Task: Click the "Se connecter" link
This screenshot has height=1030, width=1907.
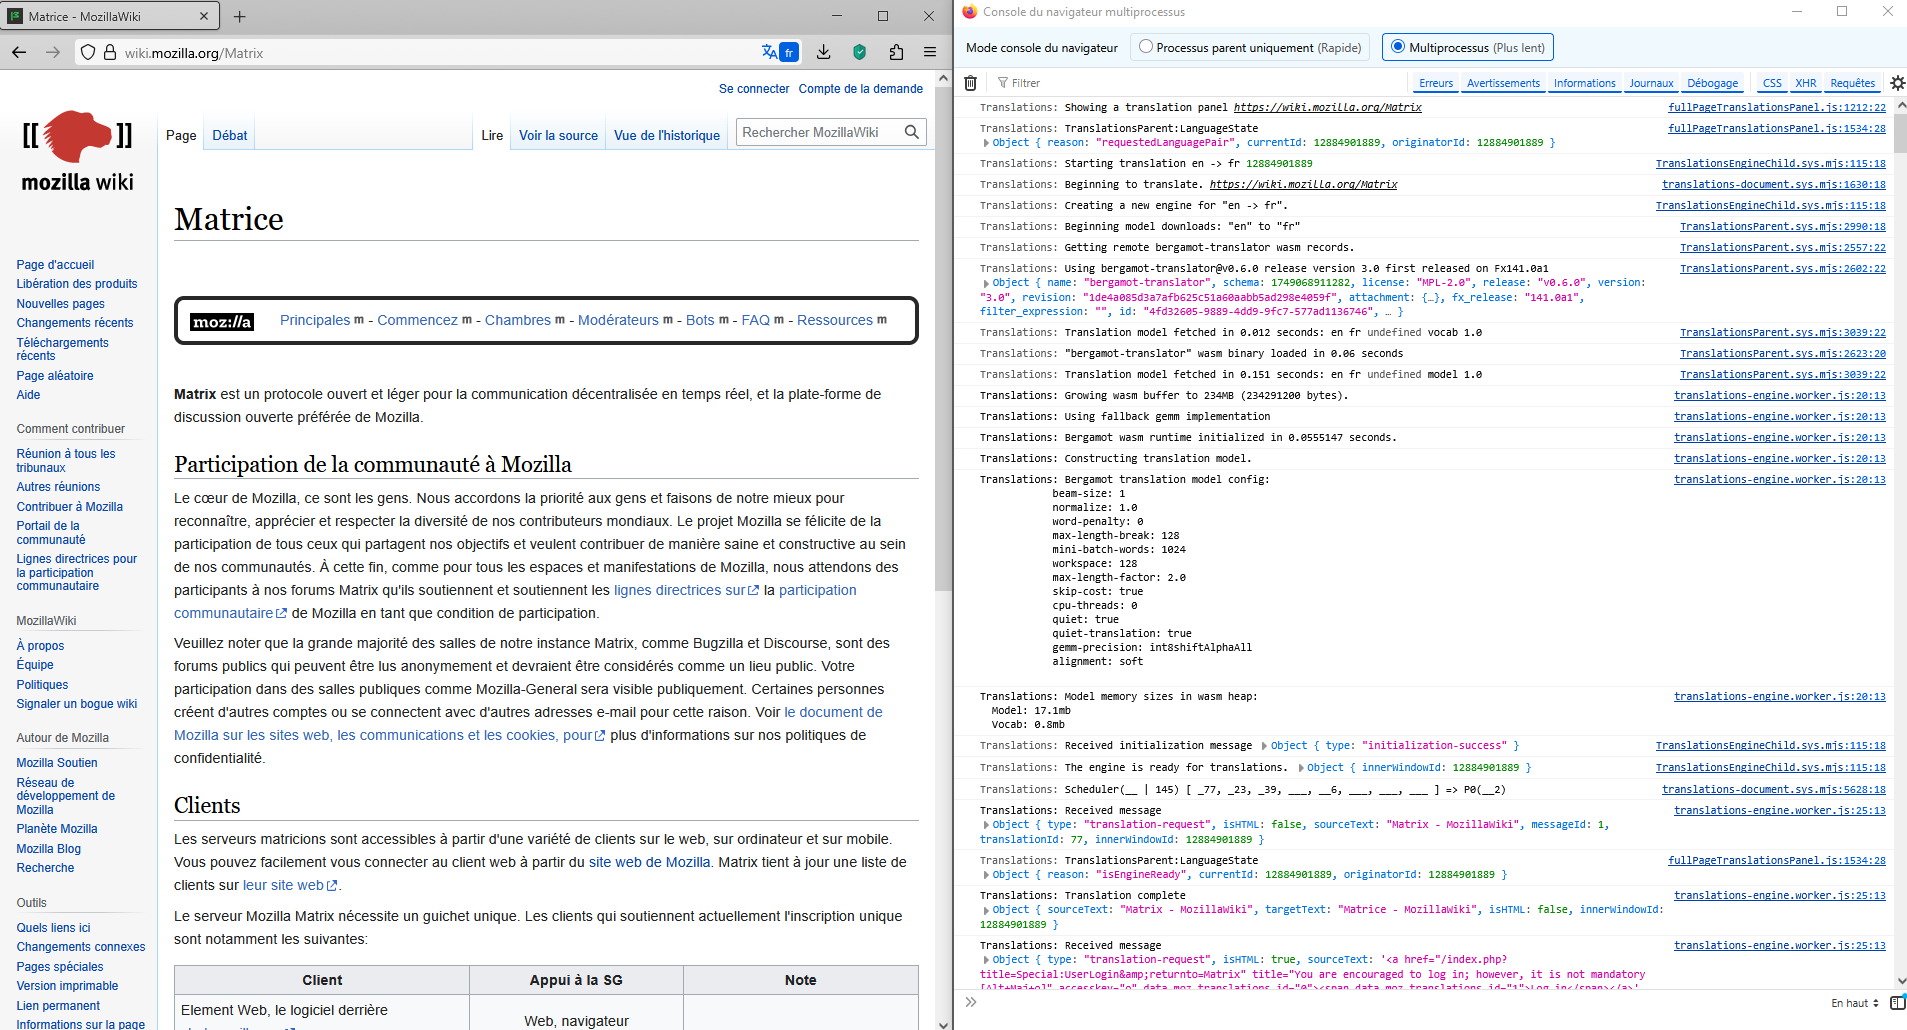Action: (x=753, y=89)
